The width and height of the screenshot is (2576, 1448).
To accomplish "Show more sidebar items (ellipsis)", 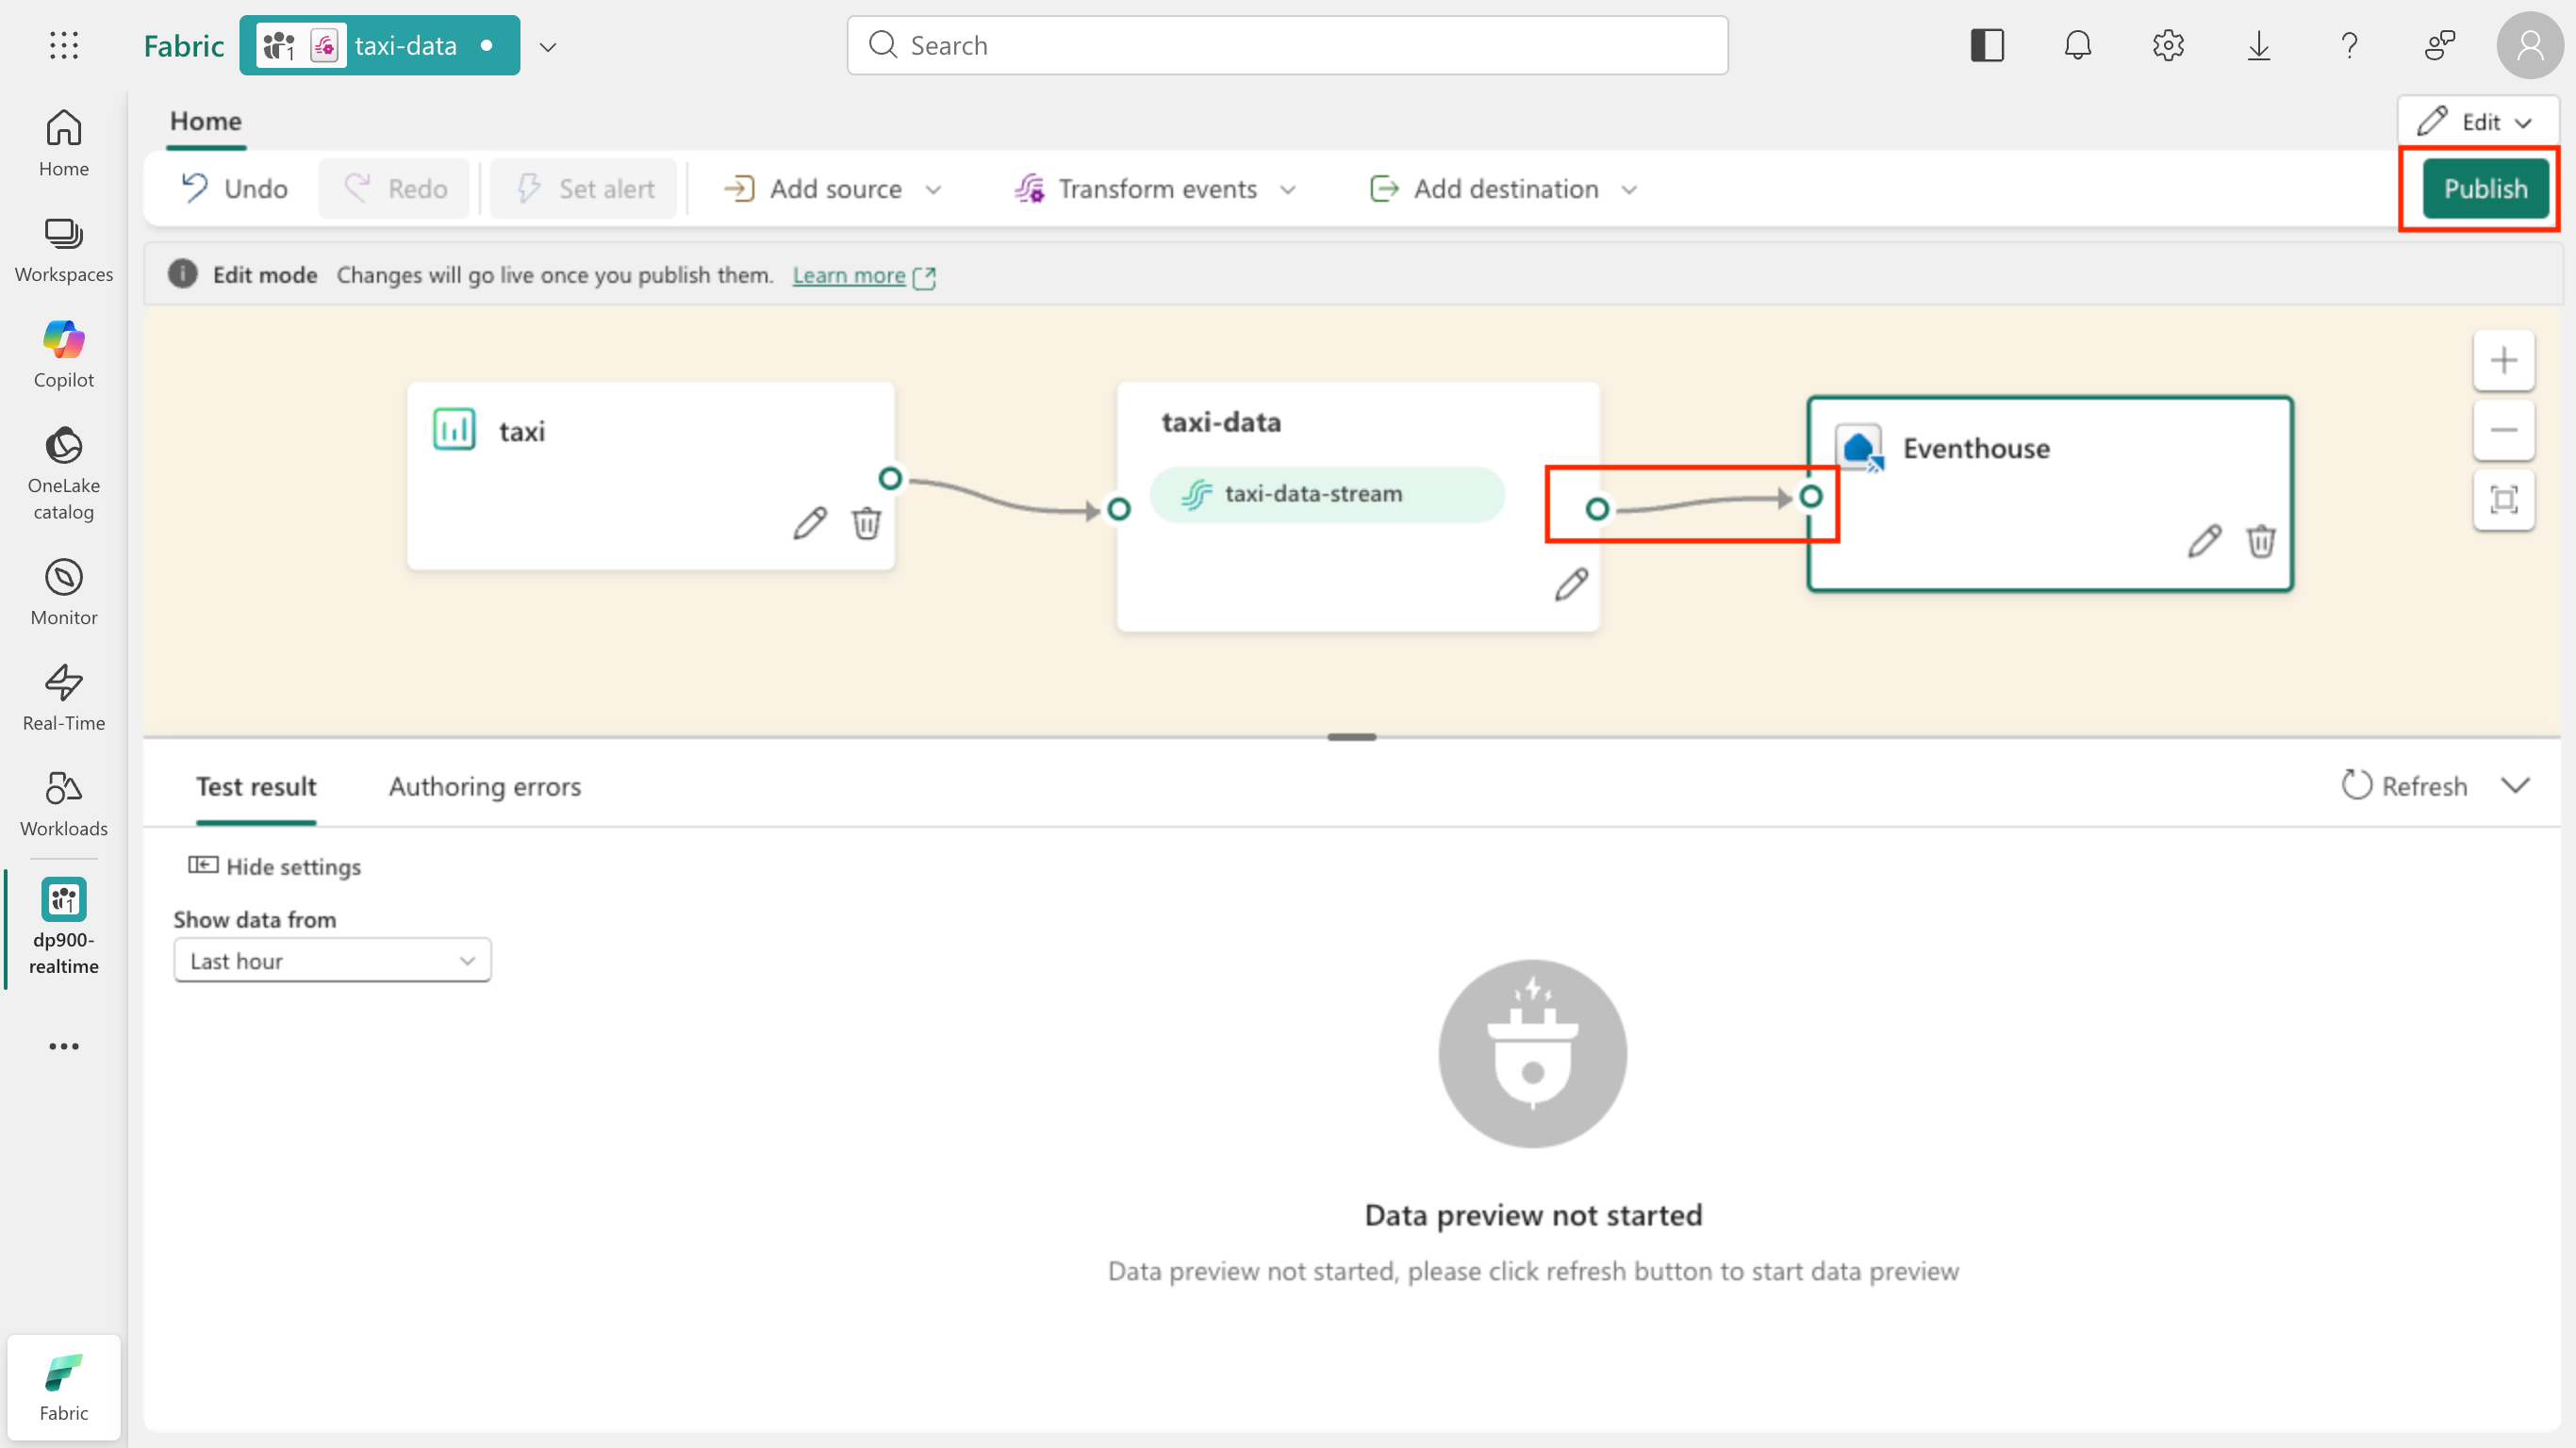I will (x=64, y=1046).
